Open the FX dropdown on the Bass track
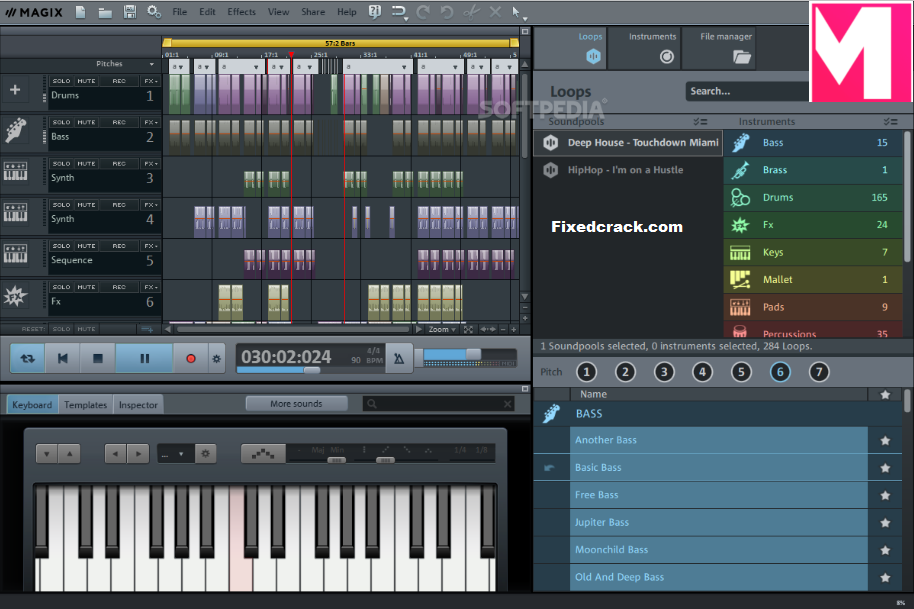The height and width of the screenshot is (609, 914). point(151,122)
